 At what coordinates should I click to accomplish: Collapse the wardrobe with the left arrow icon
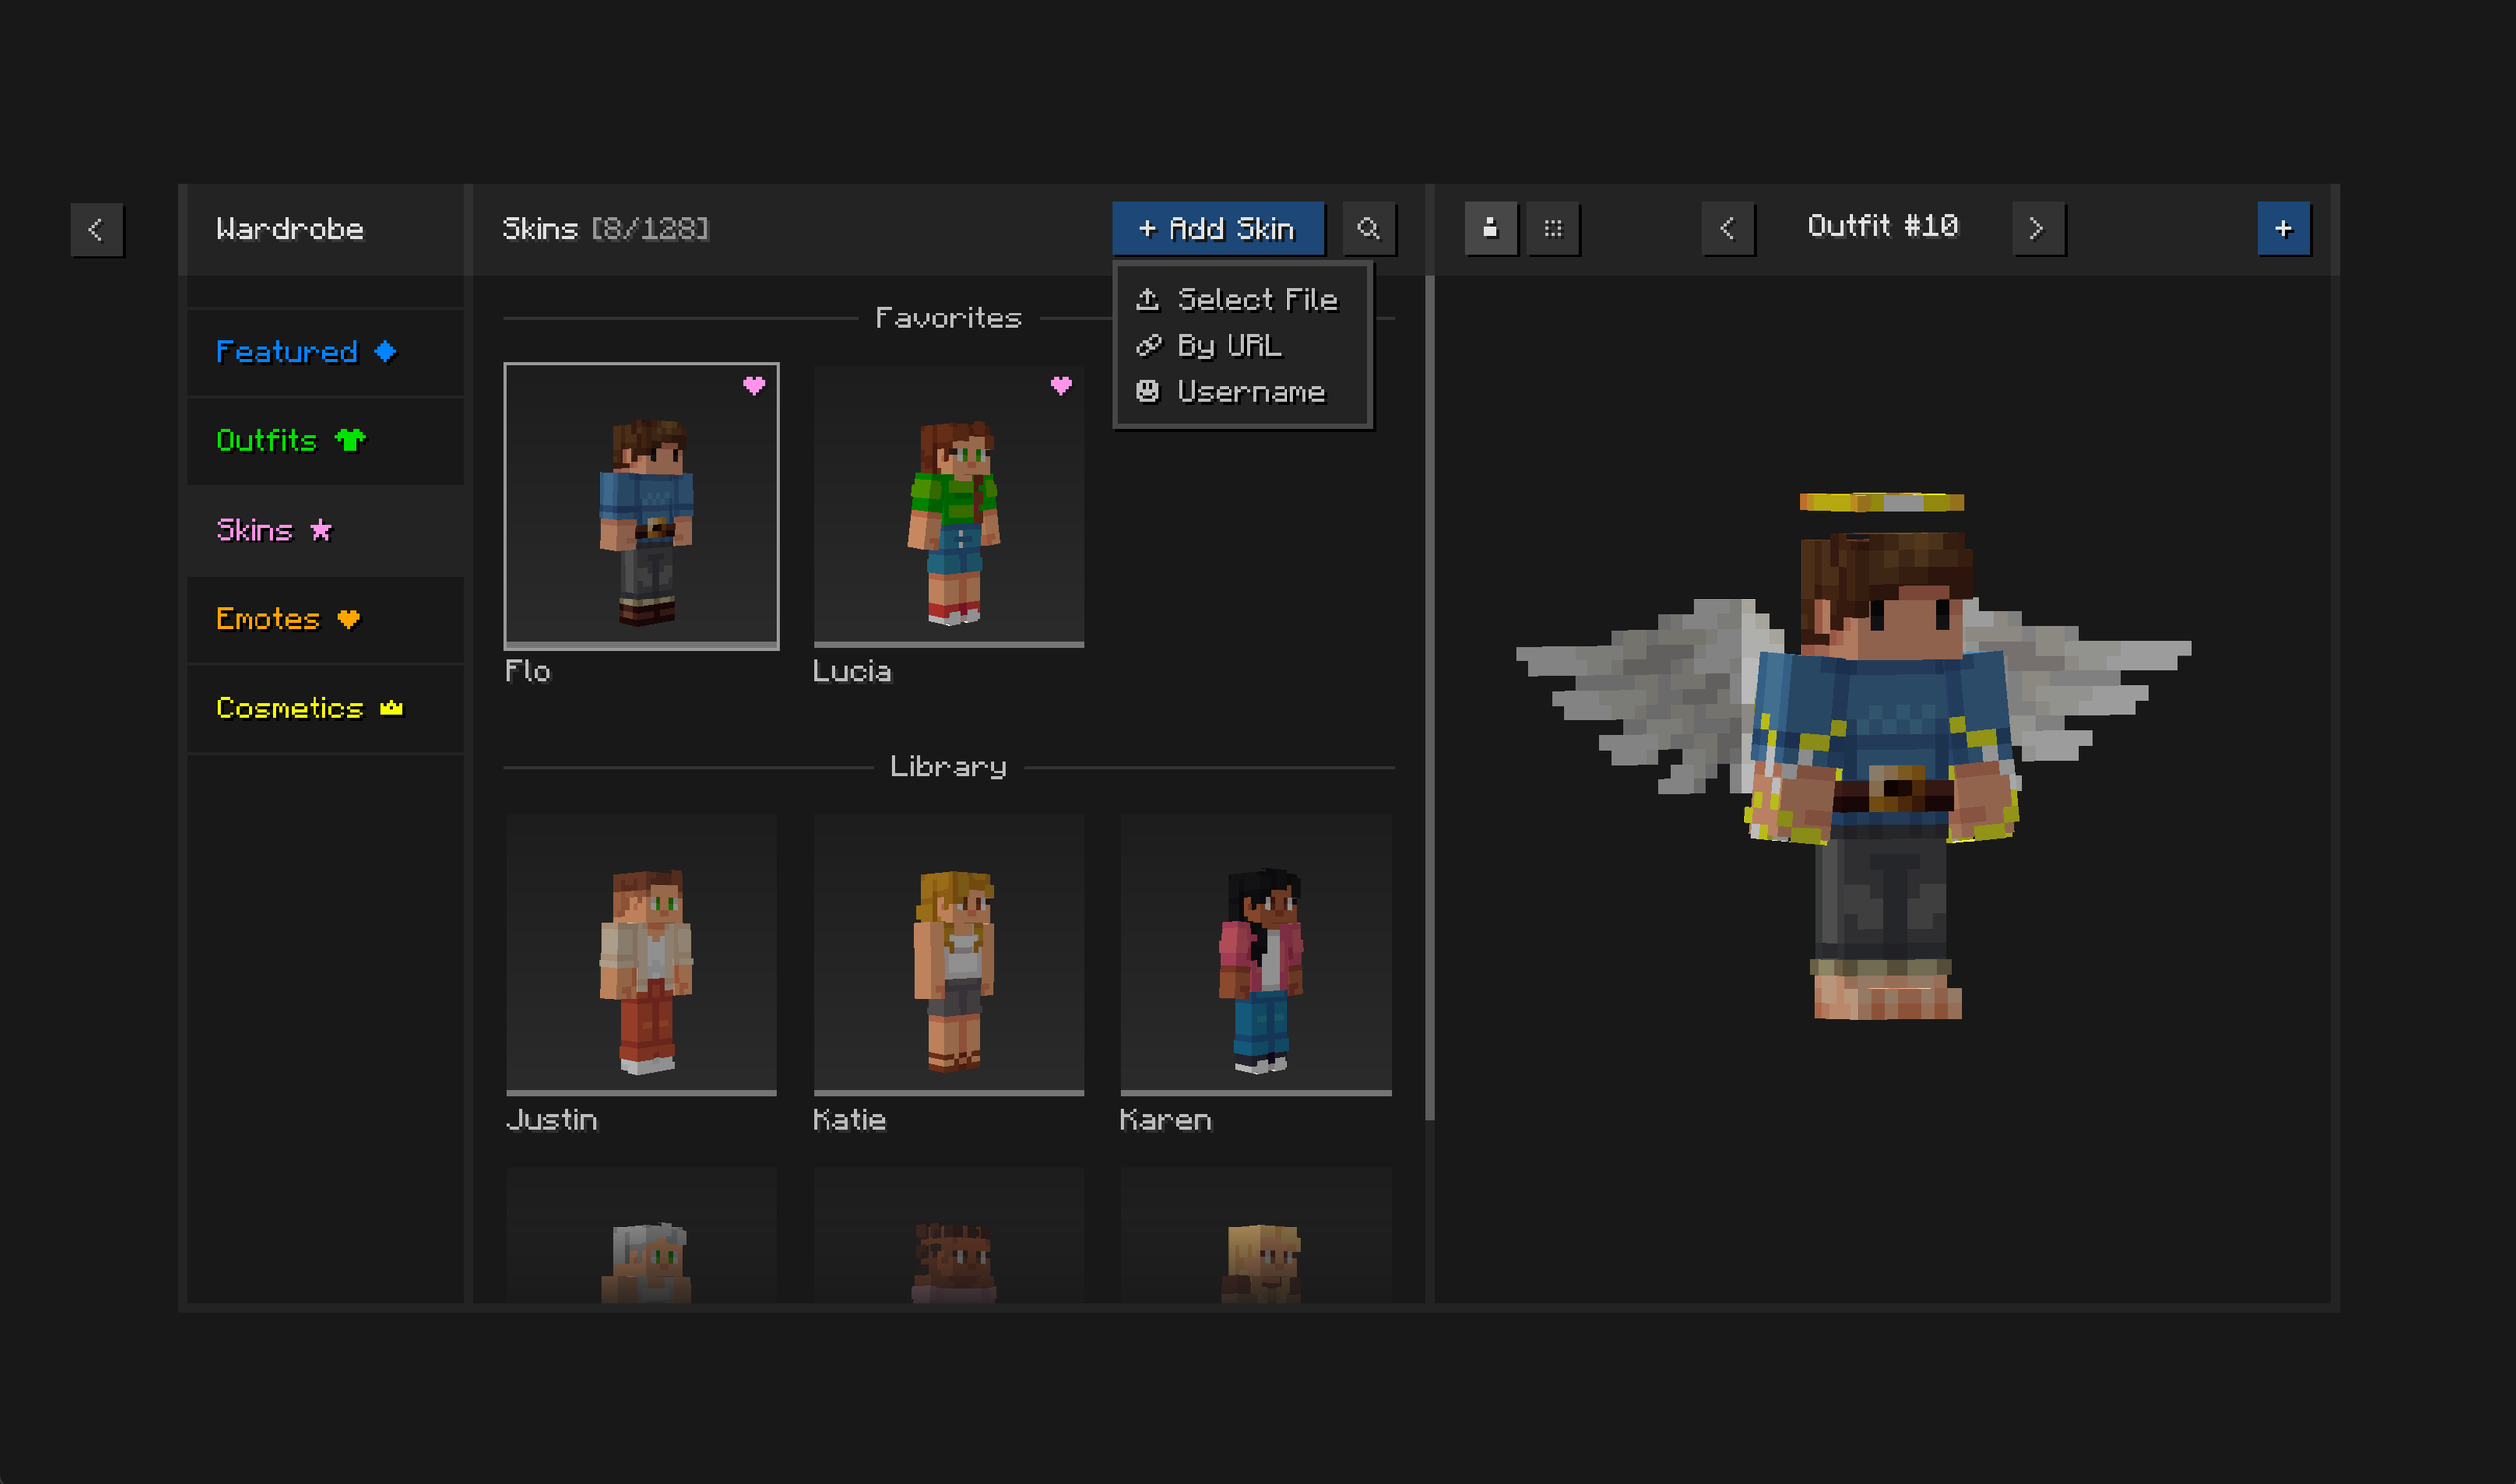click(96, 228)
